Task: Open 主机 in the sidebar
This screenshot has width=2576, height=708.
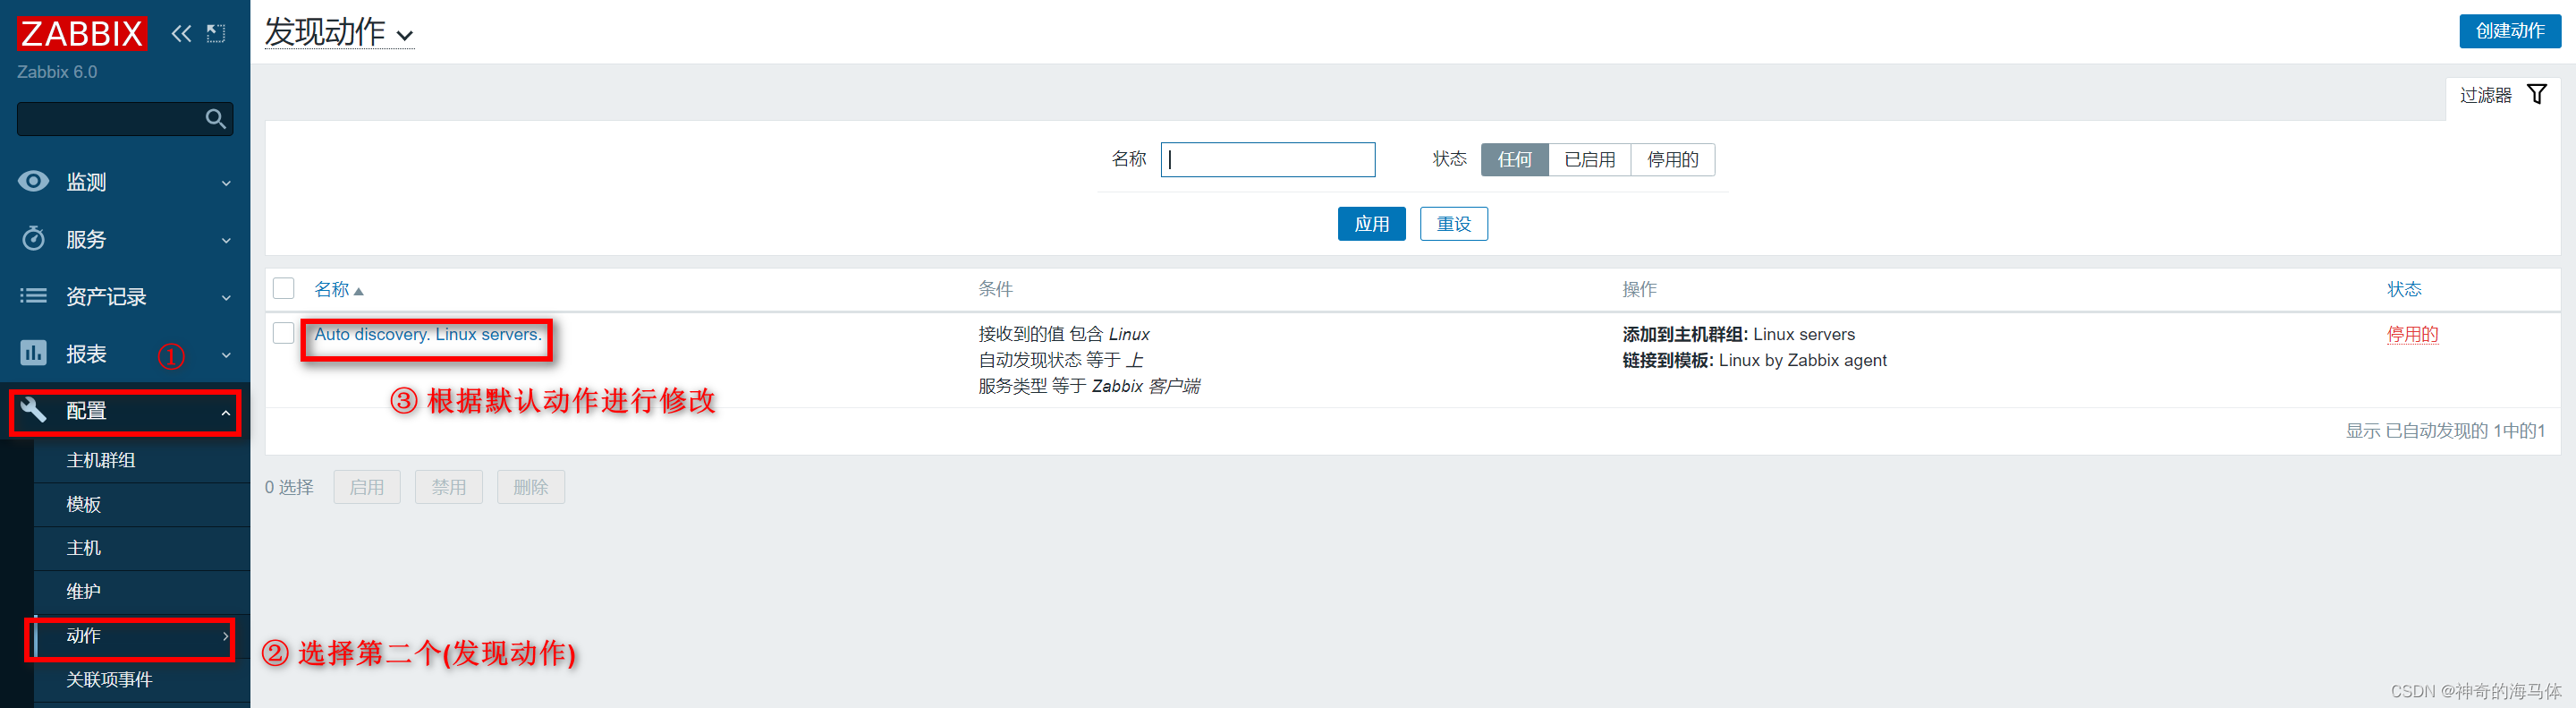Action: coord(84,548)
